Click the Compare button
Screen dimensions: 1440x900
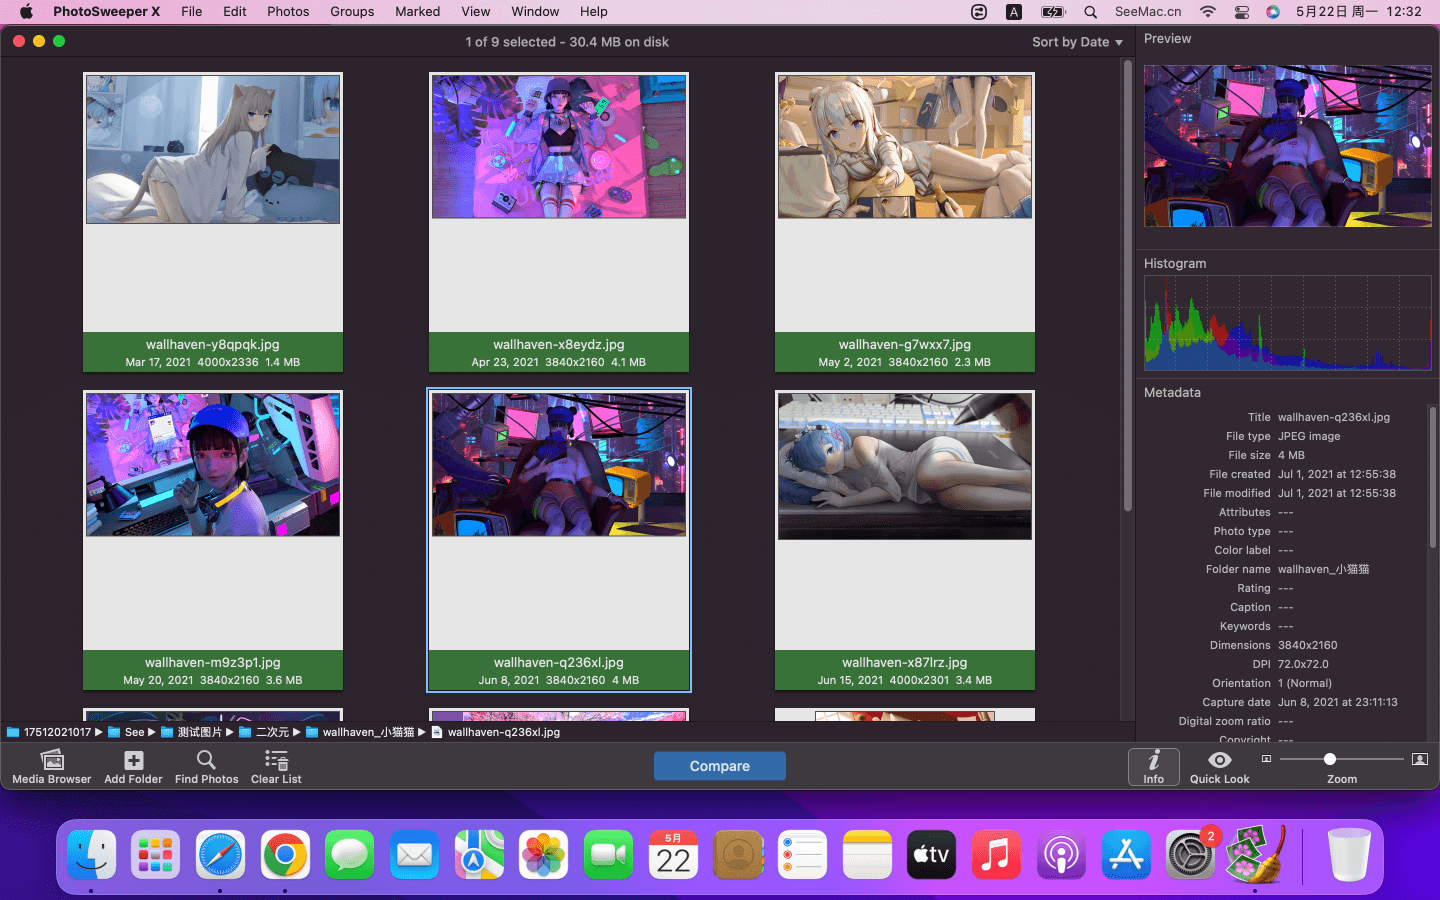coord(720,766)
